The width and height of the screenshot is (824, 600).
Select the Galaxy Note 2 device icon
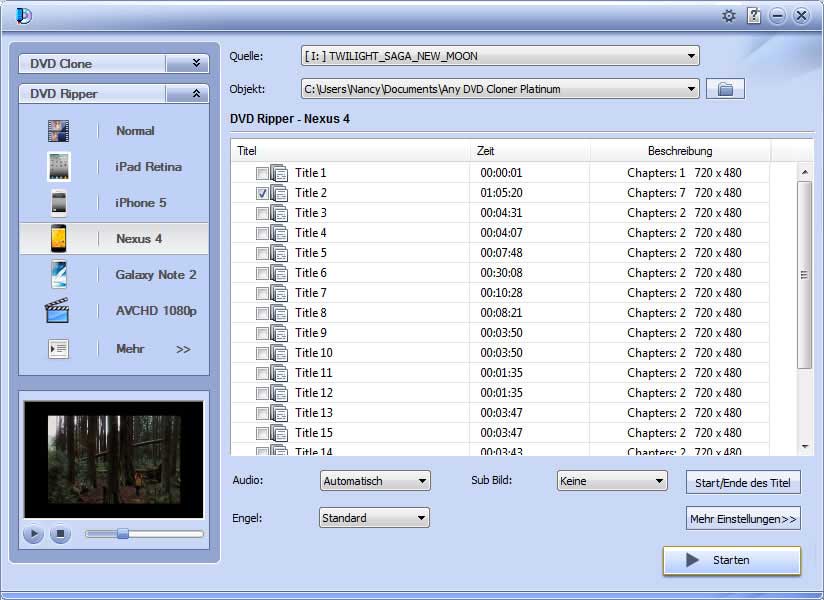coord(59,274)
